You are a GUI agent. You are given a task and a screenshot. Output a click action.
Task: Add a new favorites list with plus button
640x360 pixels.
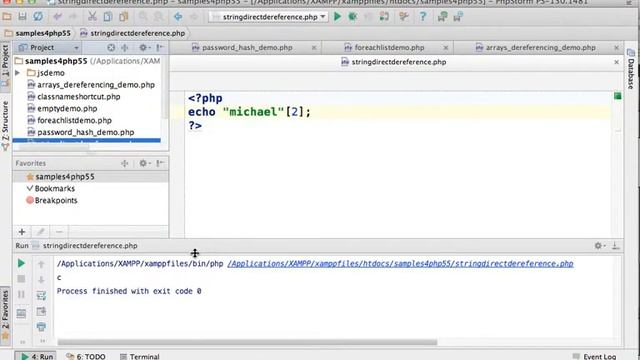[x=22, y=232]
